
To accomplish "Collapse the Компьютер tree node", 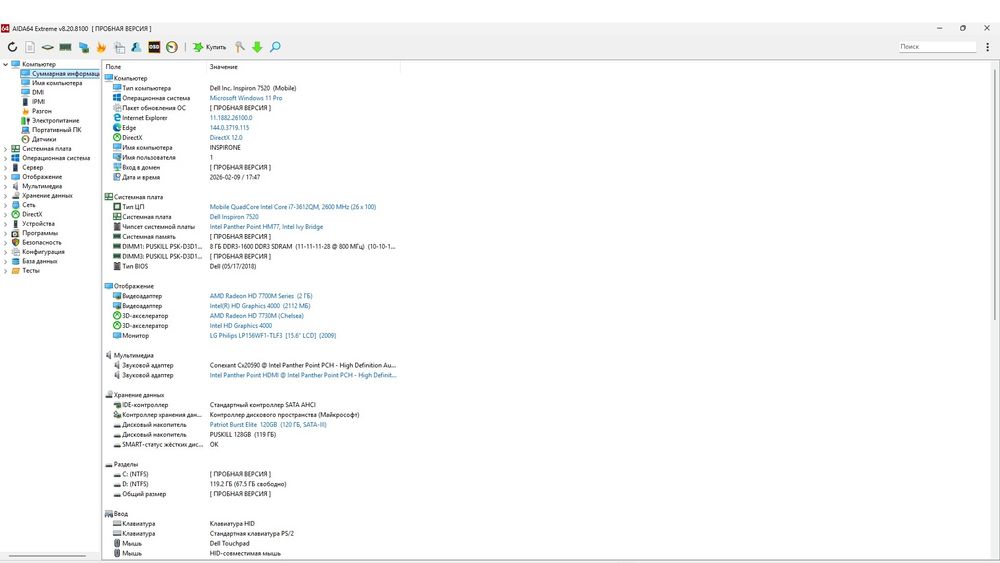I will point(5,64).
